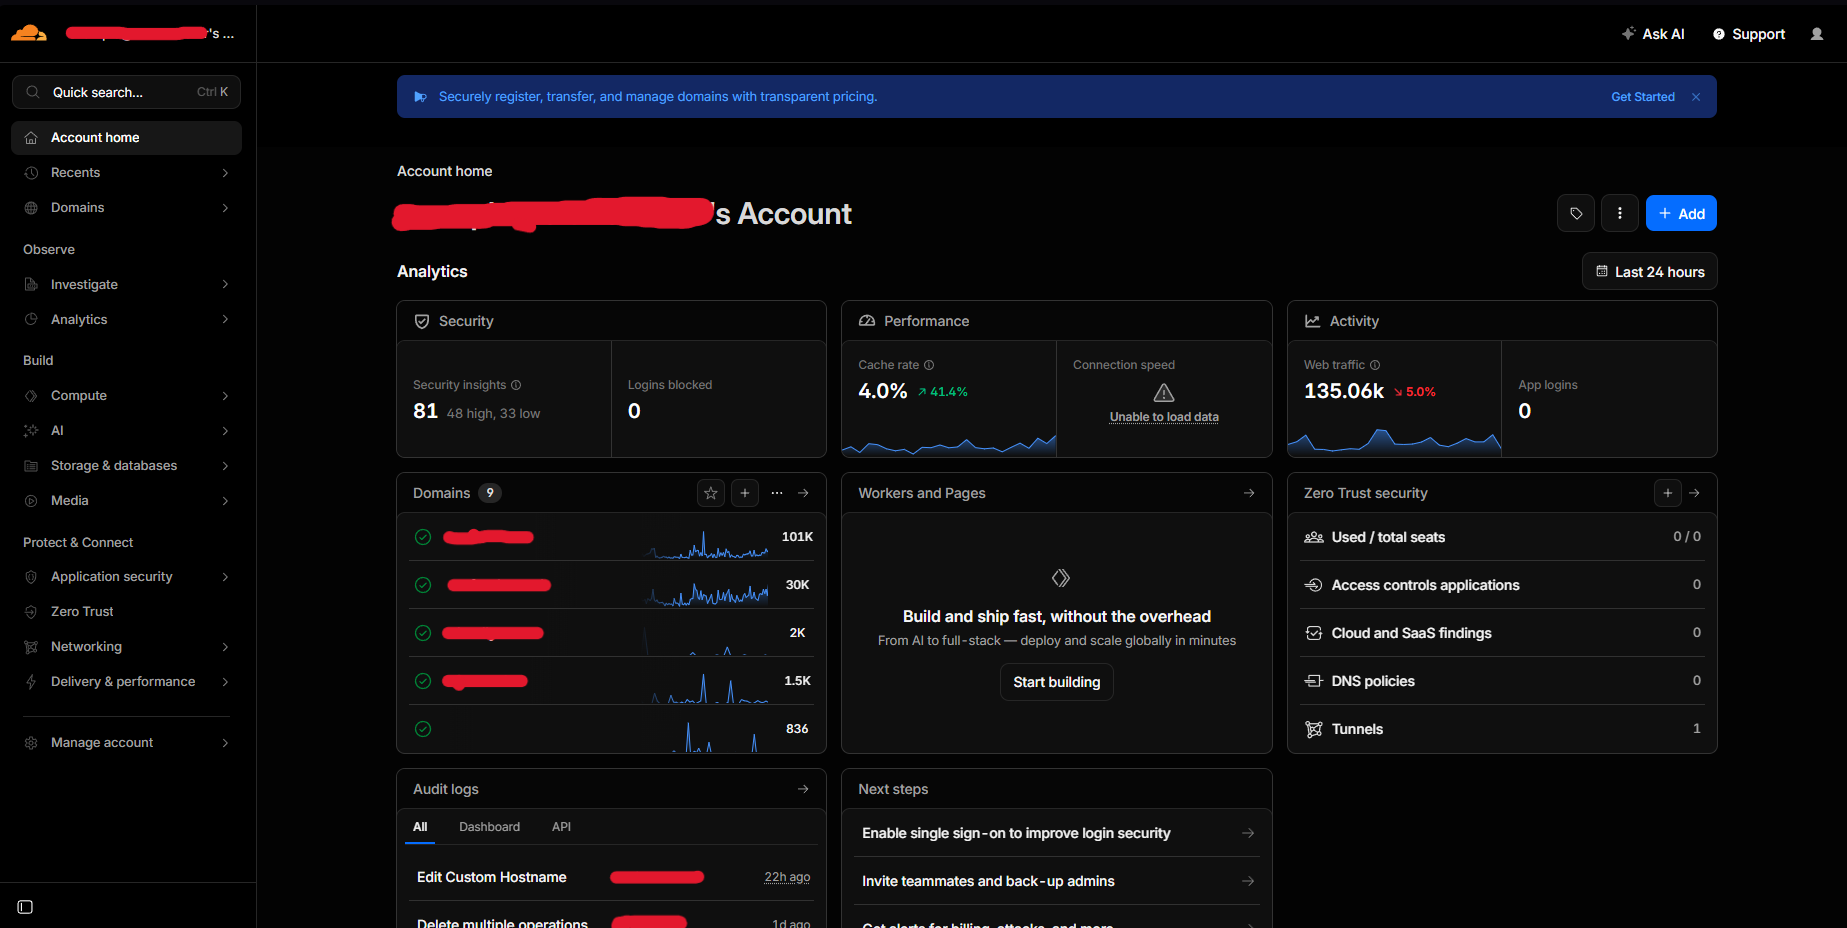Viewport: 1847px width, 928px height.
Task: Click the DNS policies row icon
Action: pos(1314,681)
